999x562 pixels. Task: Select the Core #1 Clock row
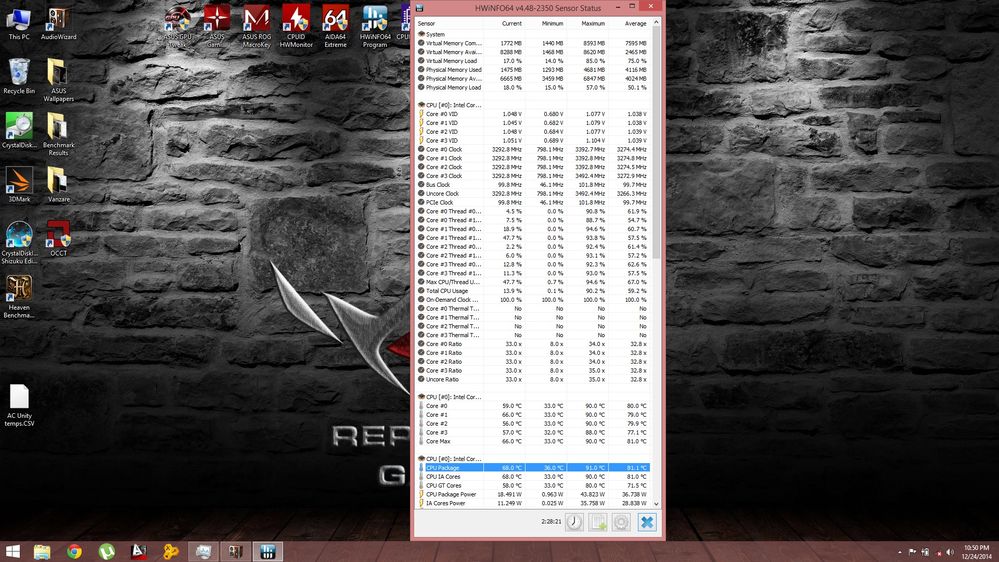pos(533,158)
